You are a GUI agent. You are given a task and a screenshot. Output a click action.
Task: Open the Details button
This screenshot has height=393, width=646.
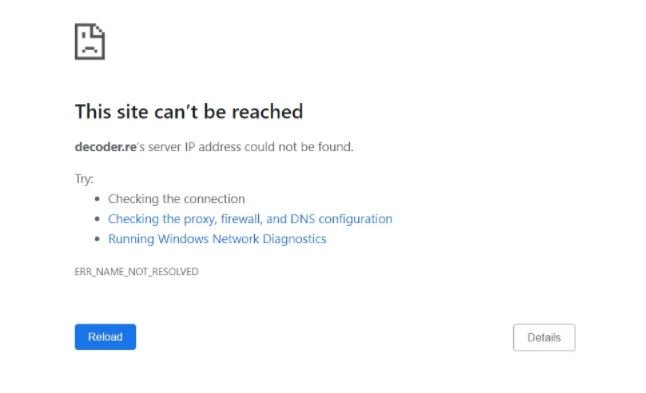point(544,337)
